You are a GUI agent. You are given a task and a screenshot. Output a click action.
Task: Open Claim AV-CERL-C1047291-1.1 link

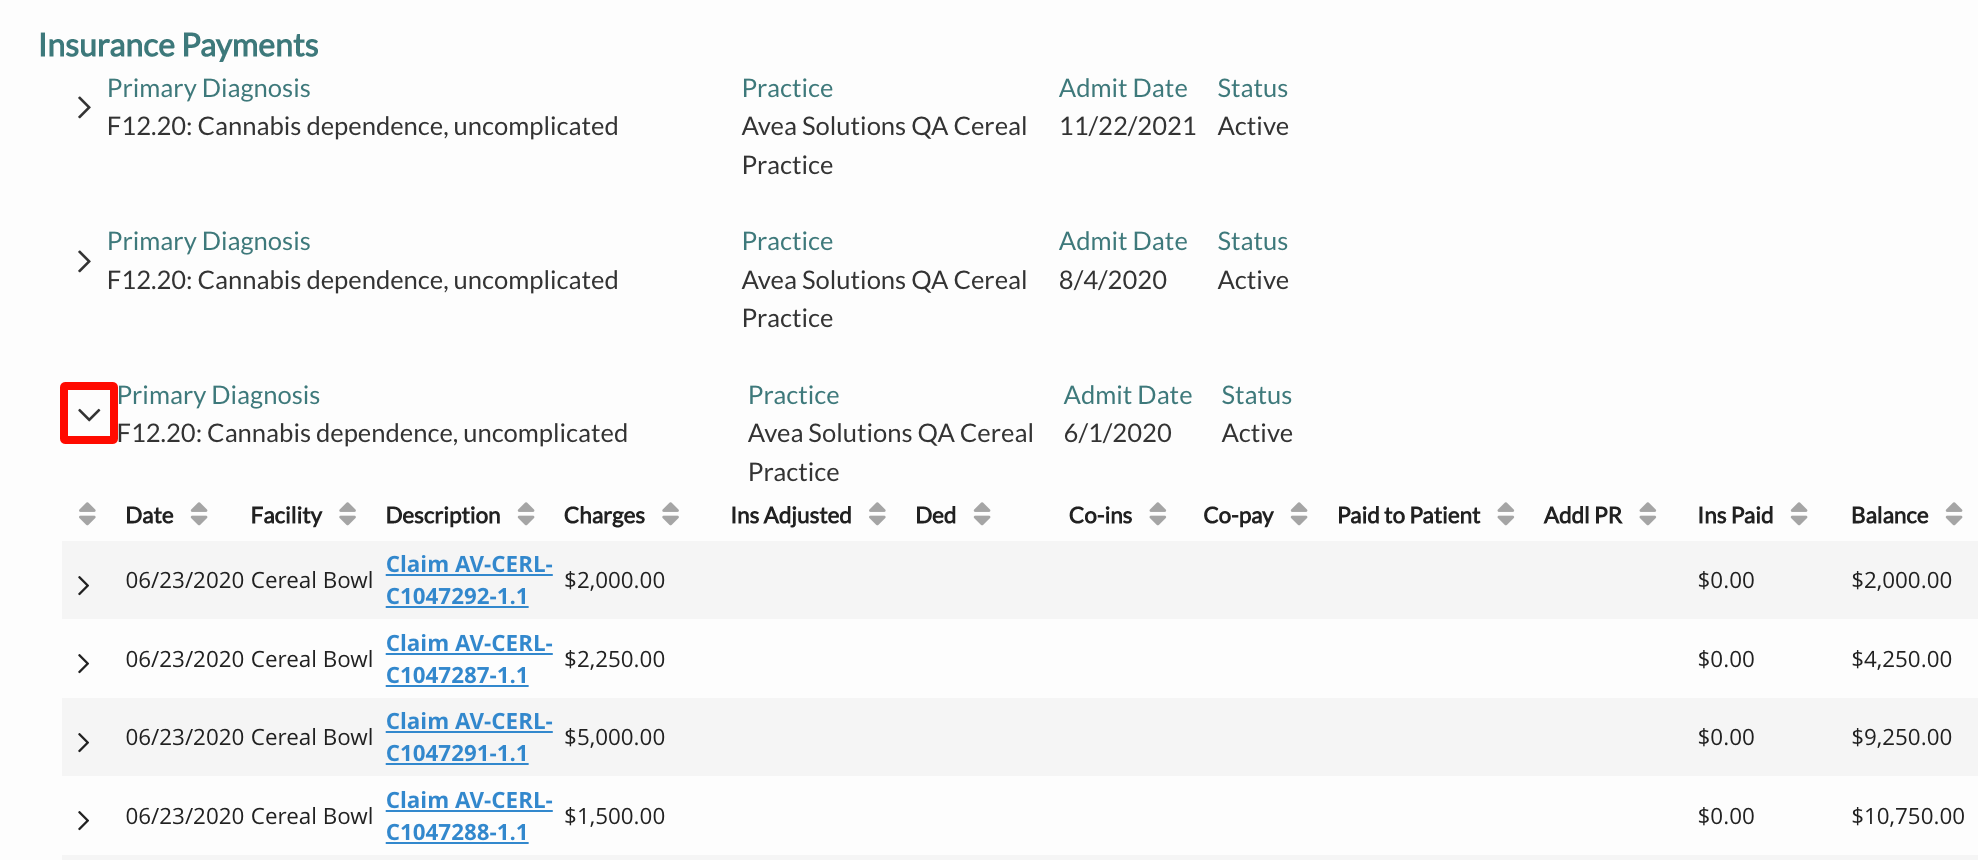(468, 737)
